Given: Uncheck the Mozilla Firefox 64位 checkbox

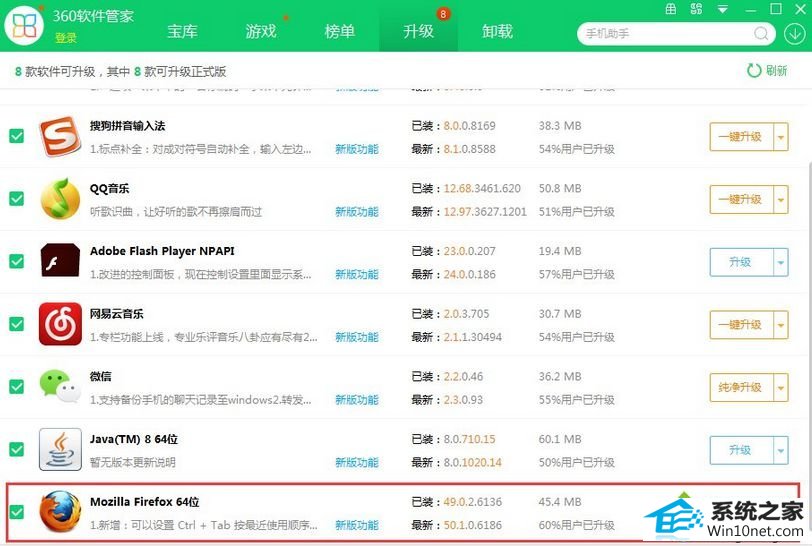Looking at the screenshot, I should coord(17,512).
